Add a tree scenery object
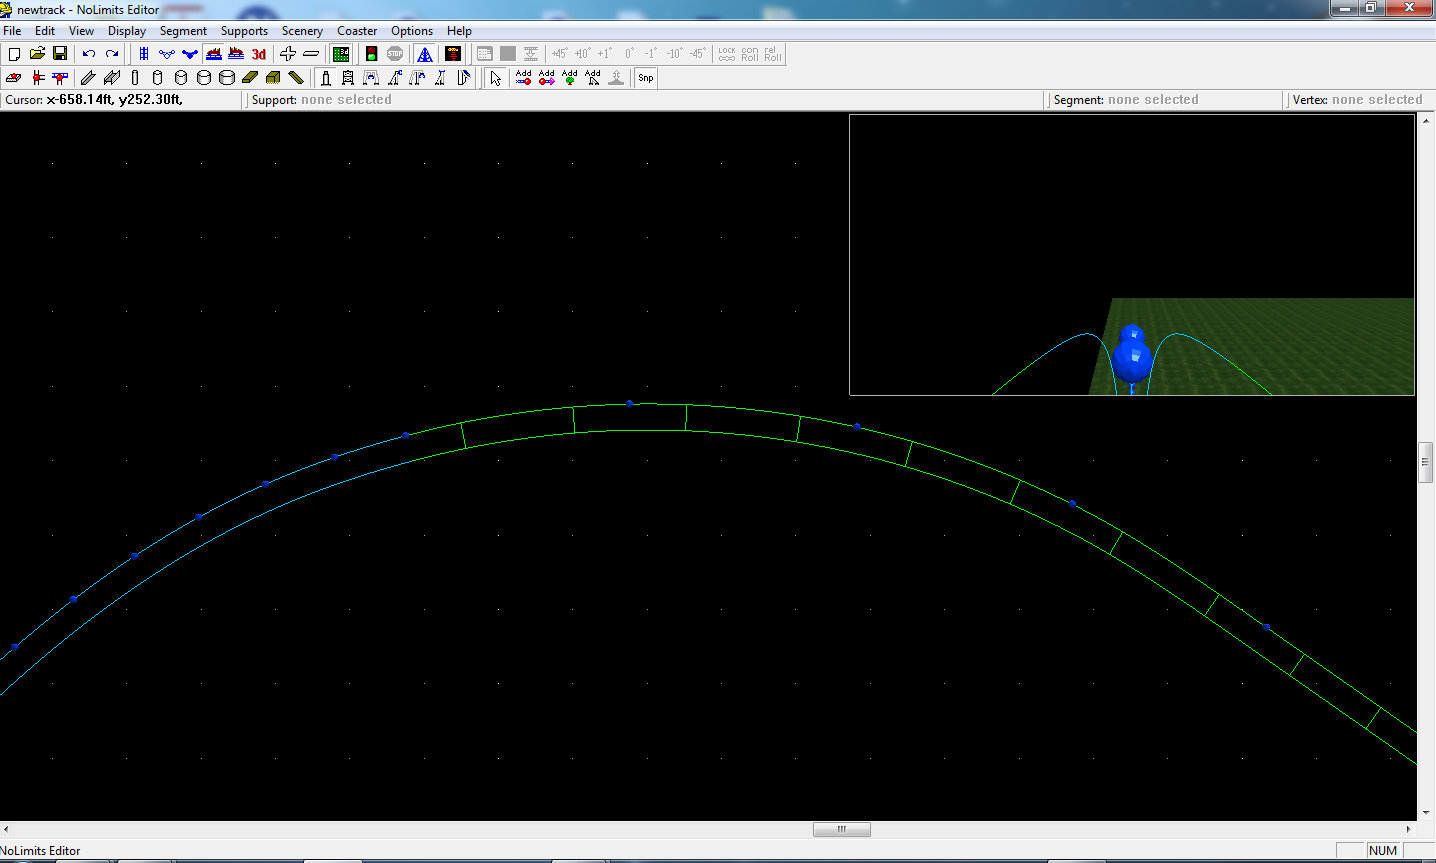Image resolution: width=1436 pixels, height=863 pixels. pyautogui.click(x=569, y=78)
